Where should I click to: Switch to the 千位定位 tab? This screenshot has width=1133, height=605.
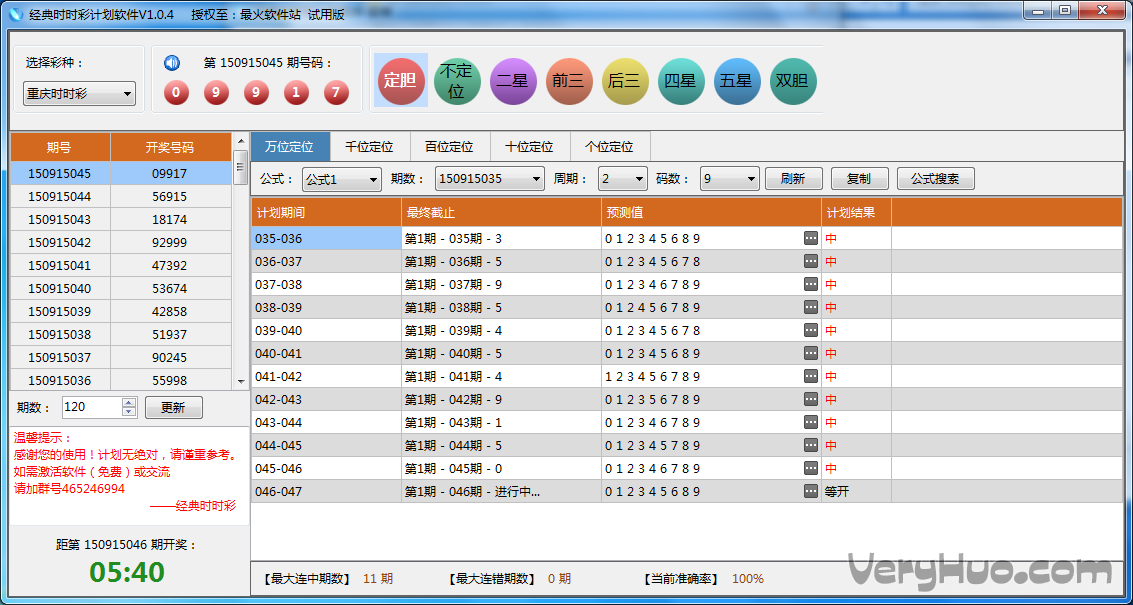370,146
